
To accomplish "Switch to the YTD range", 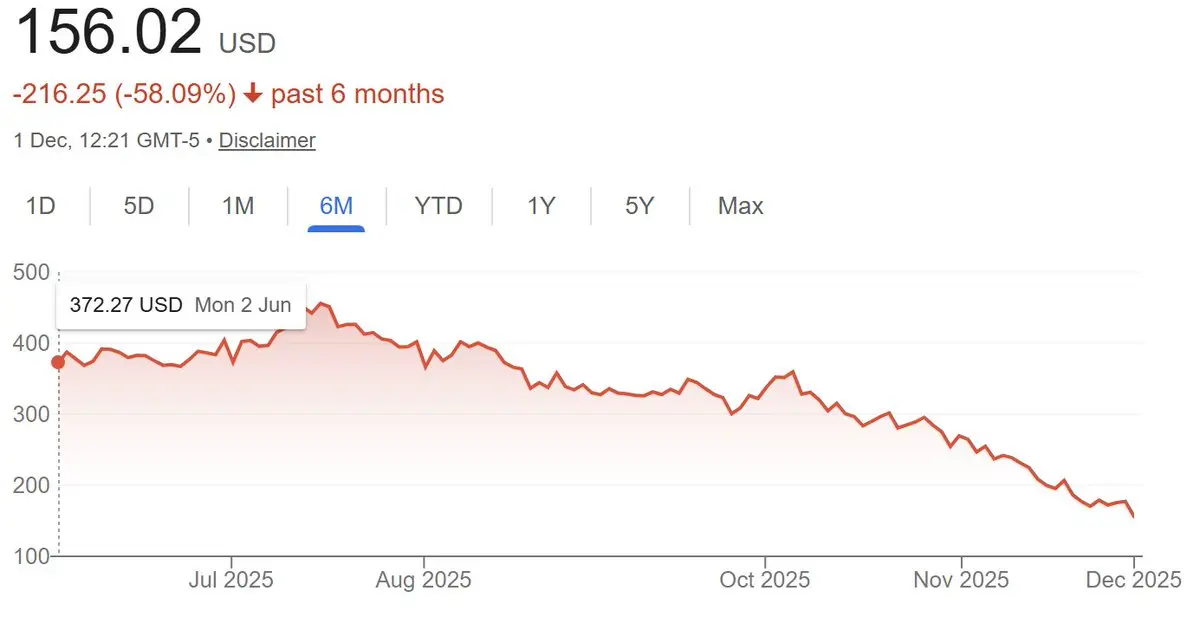I will [x=439, y=206].
